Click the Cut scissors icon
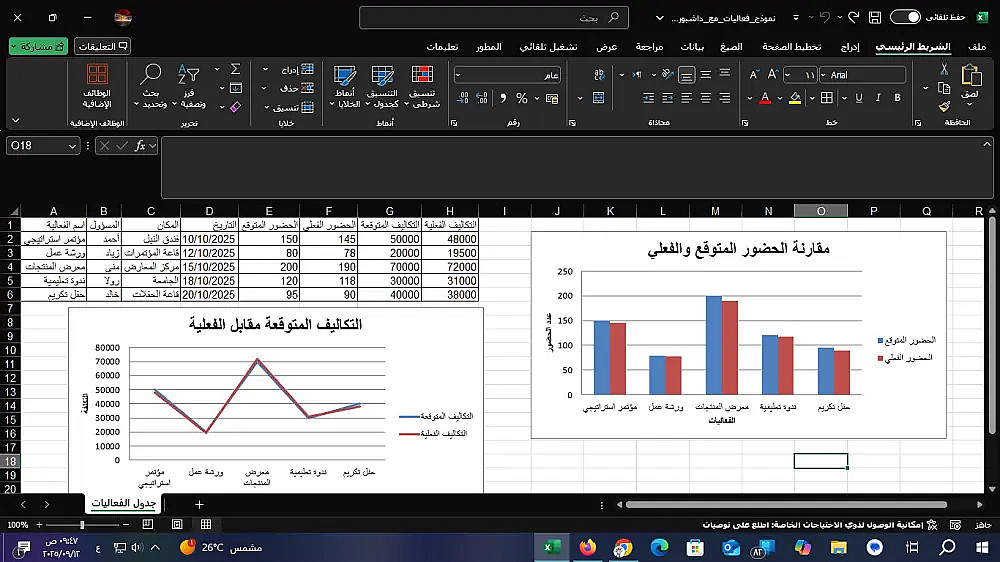The width and height of the screenshot is (1000, 562). pos(945,69)
